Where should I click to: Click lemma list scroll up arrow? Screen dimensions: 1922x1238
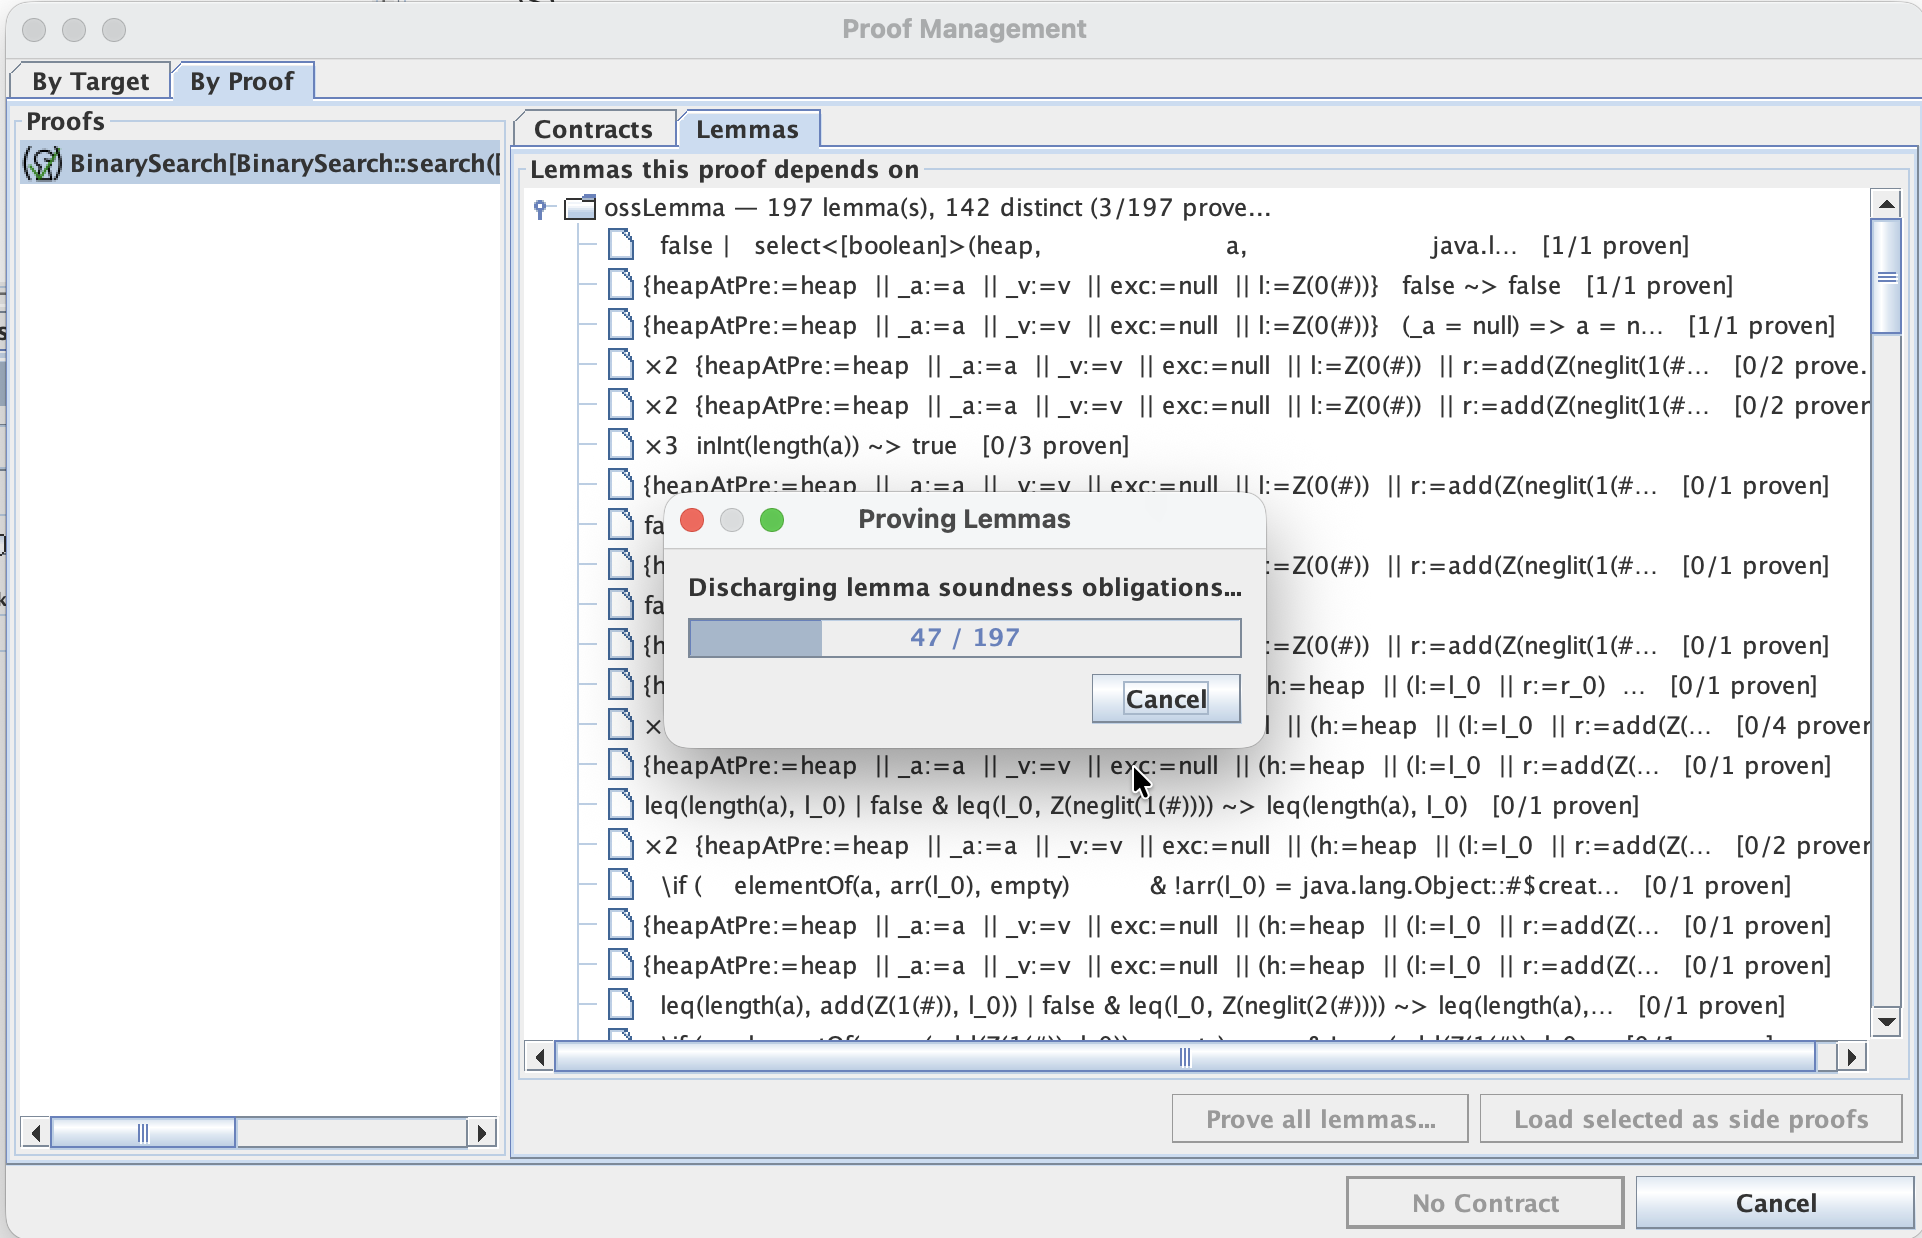pyautogui.click(x=1886, y=204)
